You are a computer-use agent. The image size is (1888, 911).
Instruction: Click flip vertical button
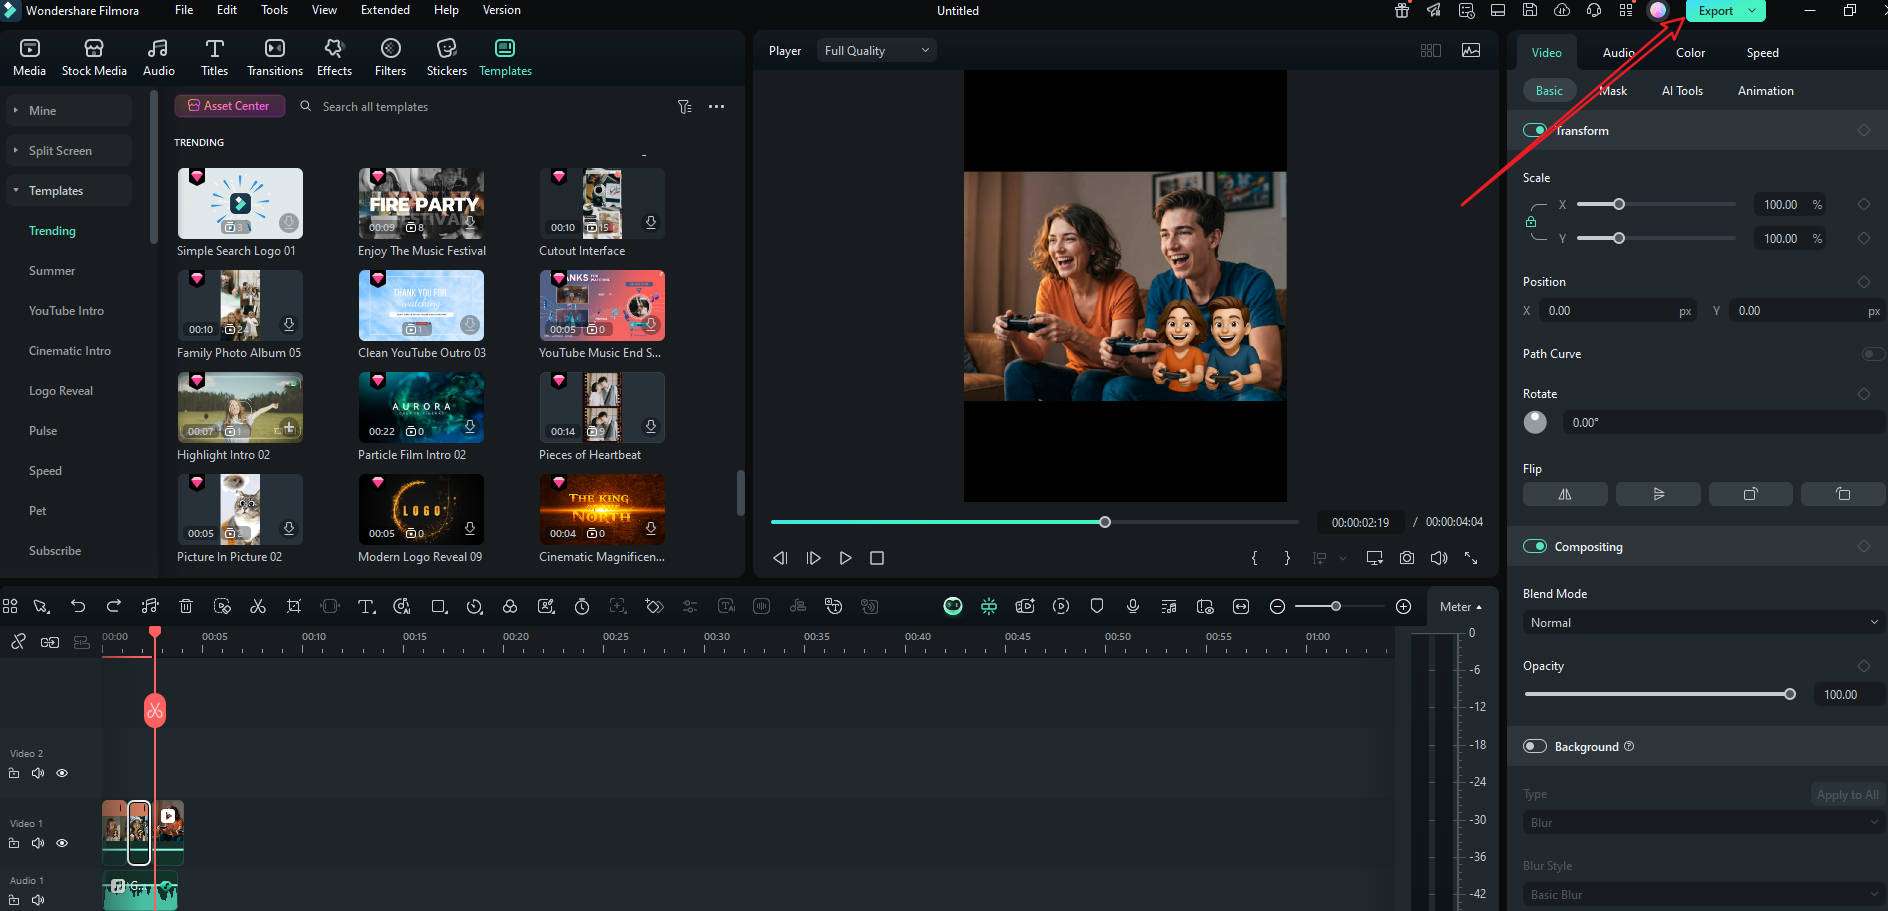click(x=1658, y=494)
